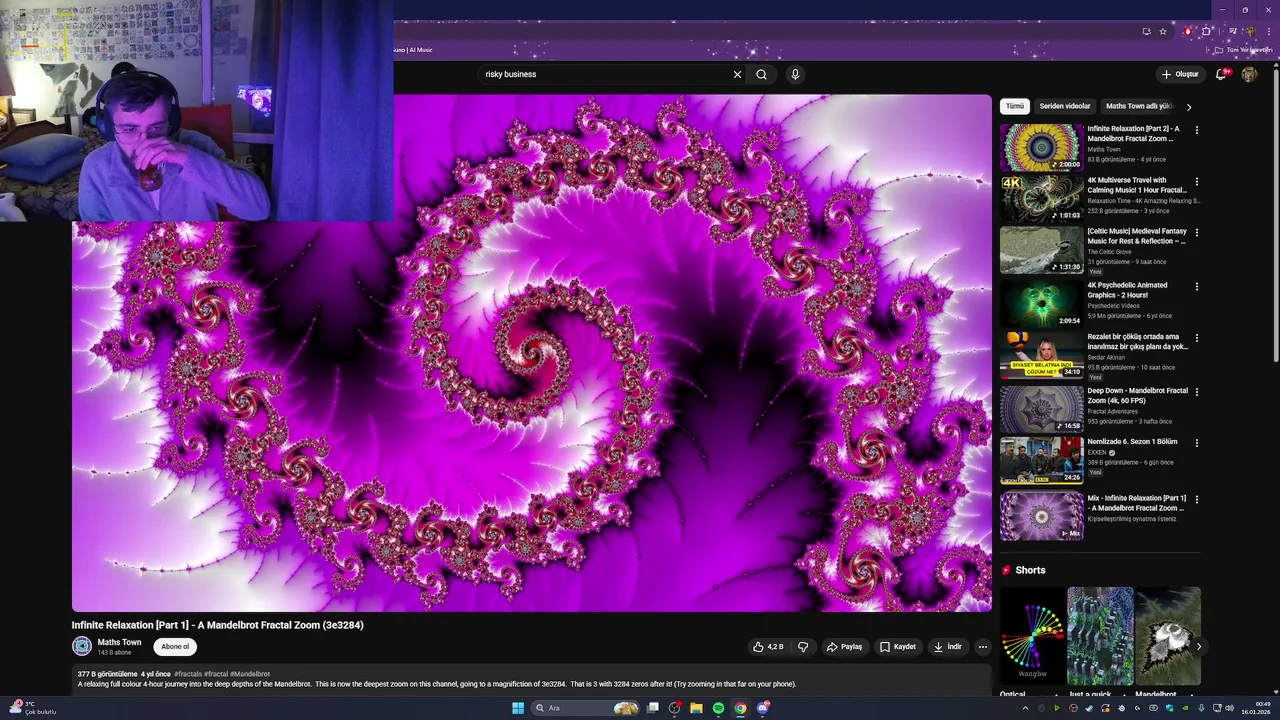Open Chrome media control icon
The width and height of the screenshot is (1280, 720).
[x=1232, y=31]
